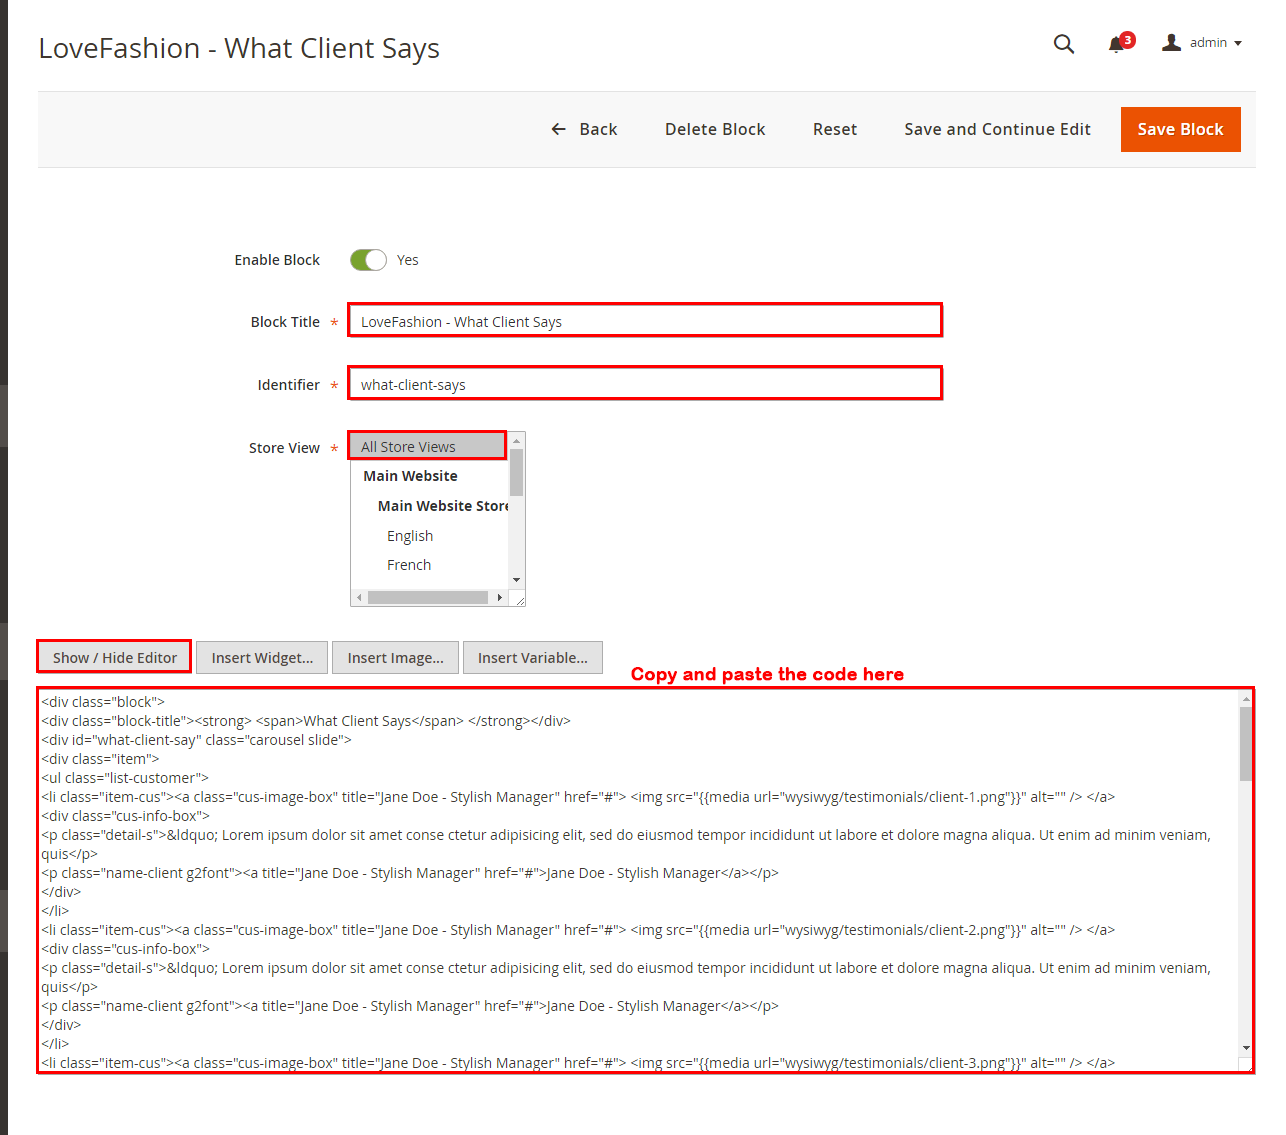The image size is (1286, 1135).
Task: Expand the admin account dropdown arrow
Action: 1238,43
